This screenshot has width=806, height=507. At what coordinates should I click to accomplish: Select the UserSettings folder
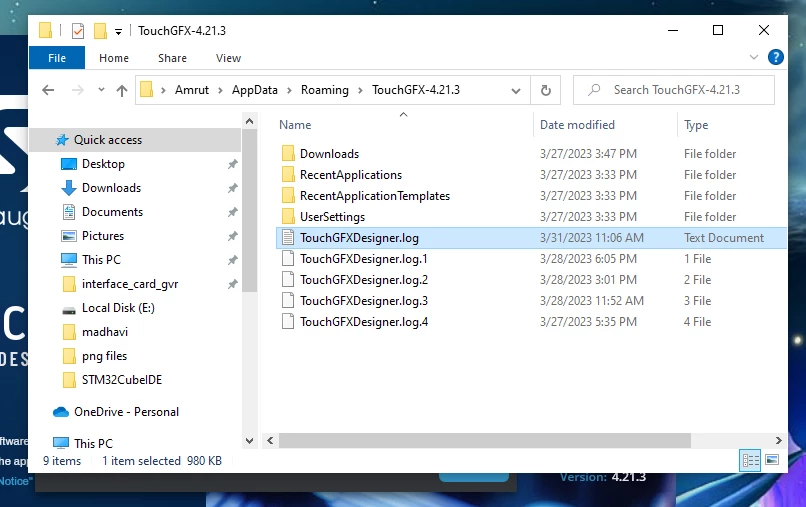click(332, 217)
